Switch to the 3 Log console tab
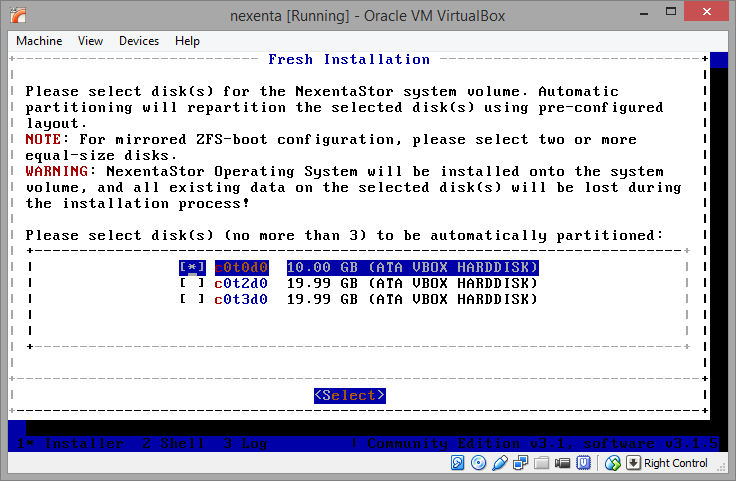The image size is (736, 481). point(245,443)
